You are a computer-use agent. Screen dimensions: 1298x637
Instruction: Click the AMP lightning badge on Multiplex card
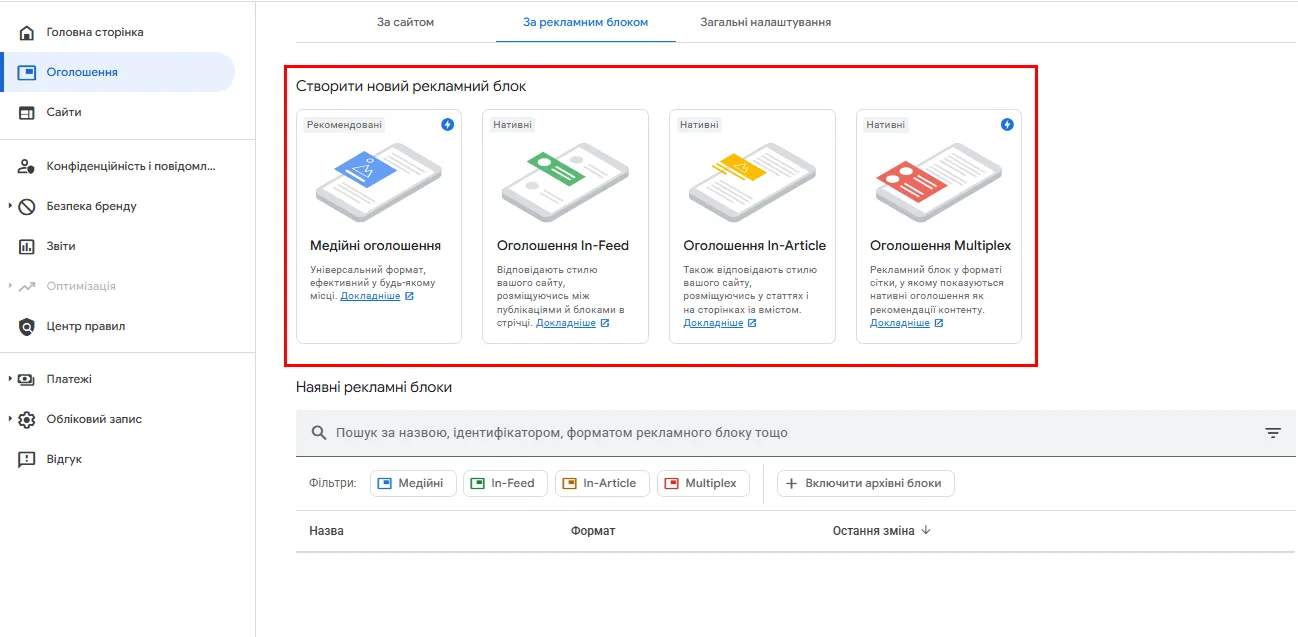click(x=1007, y=125)
